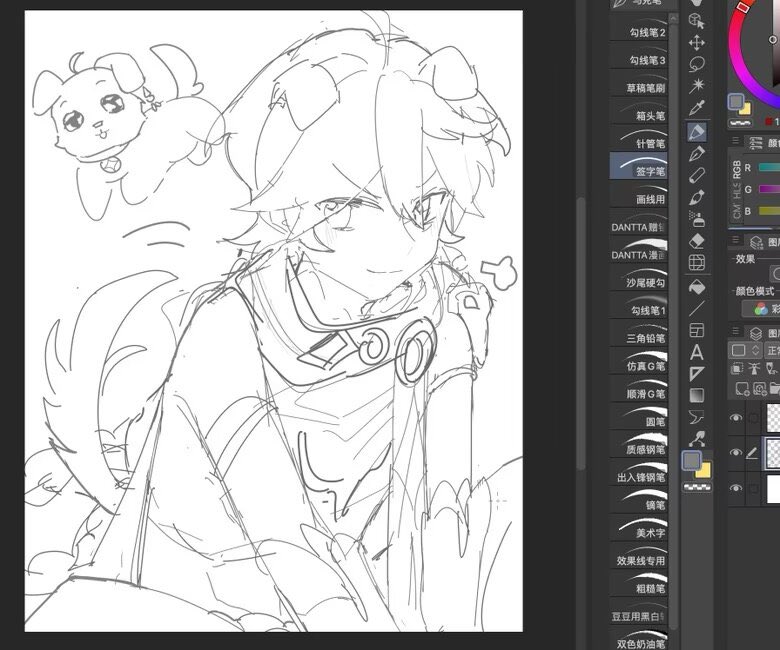Select the triangle ruler tool
Image resolution: width=780 pixels, height=650 pixels.
[x=696, y=374]
